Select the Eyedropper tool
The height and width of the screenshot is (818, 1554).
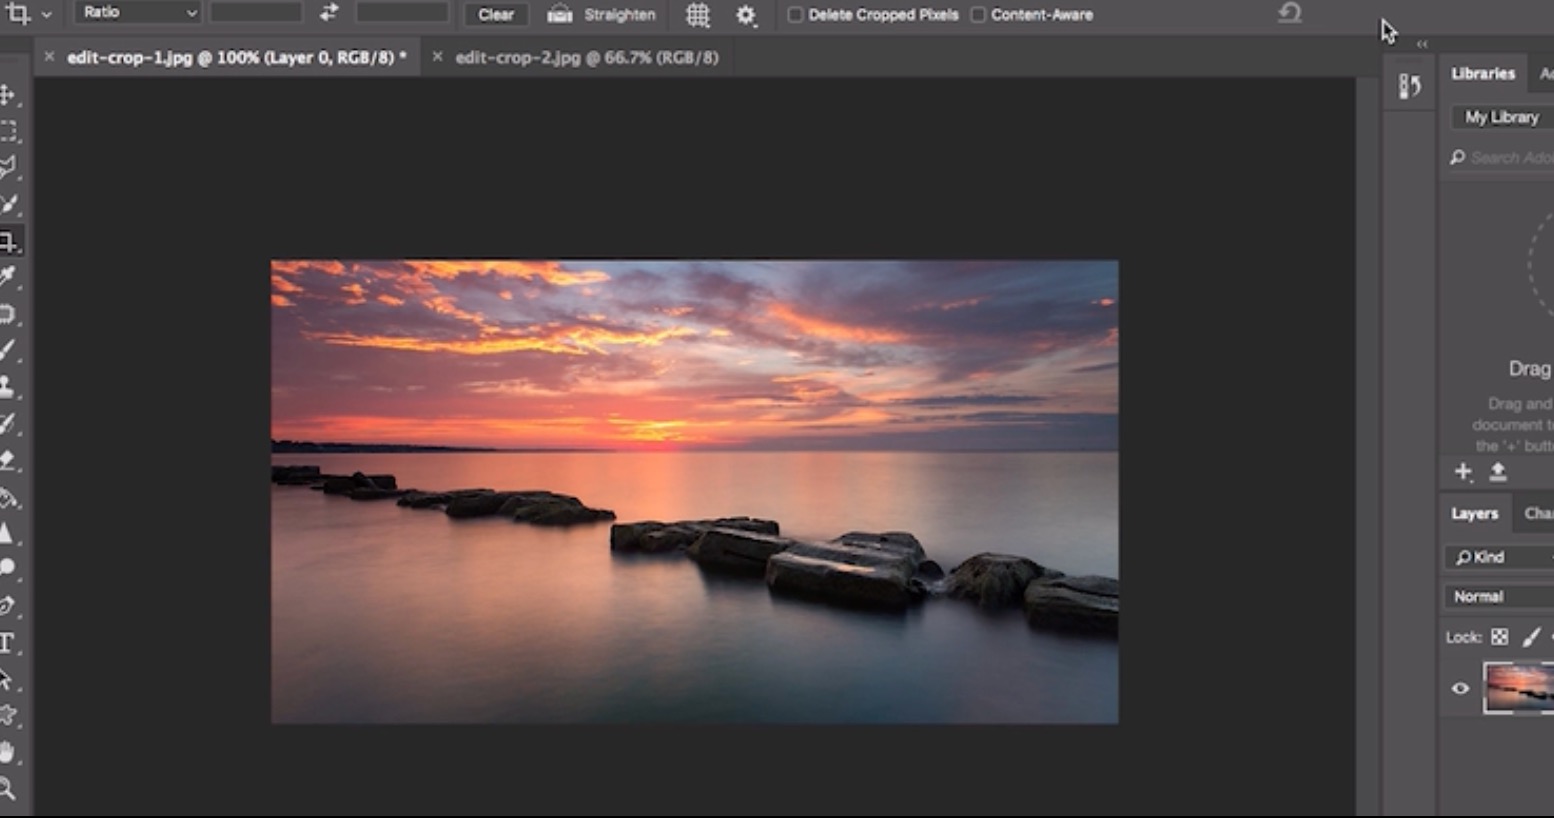7,276
